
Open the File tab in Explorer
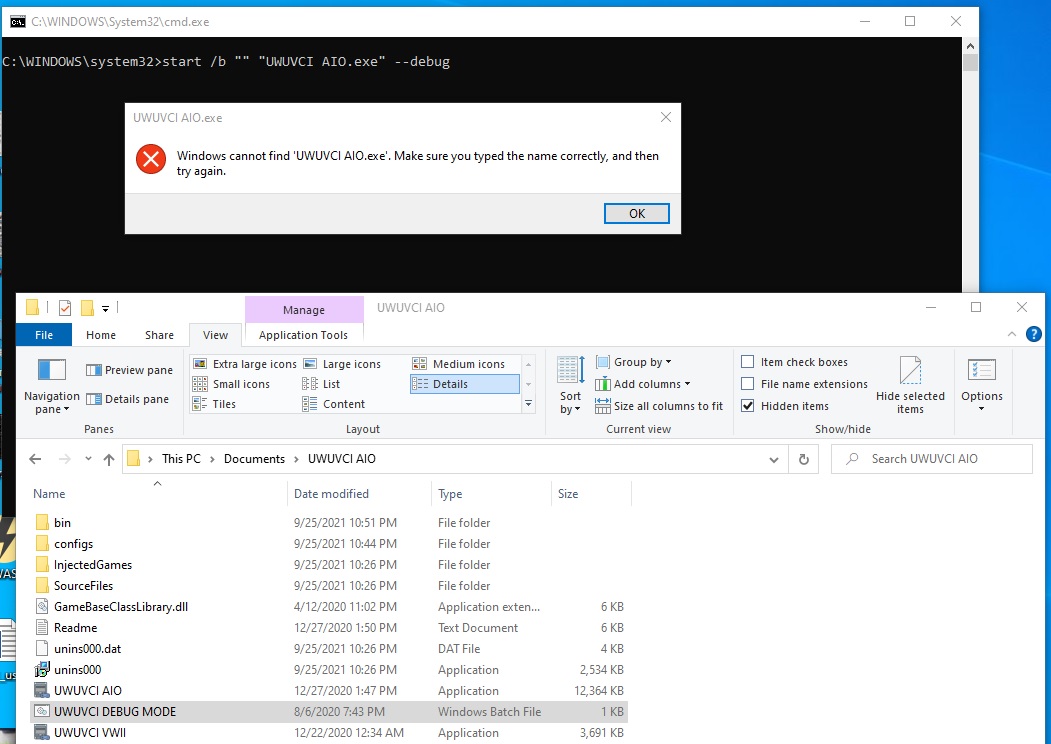[44, 334]
